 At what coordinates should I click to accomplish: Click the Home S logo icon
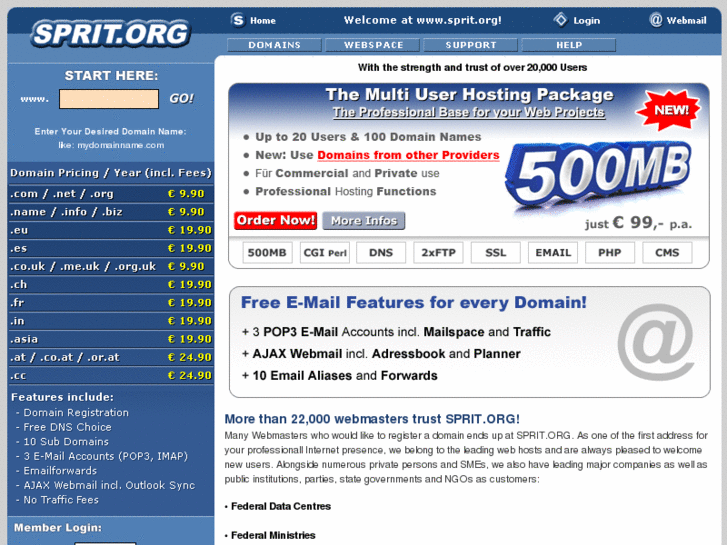click(x=238, y=20)
